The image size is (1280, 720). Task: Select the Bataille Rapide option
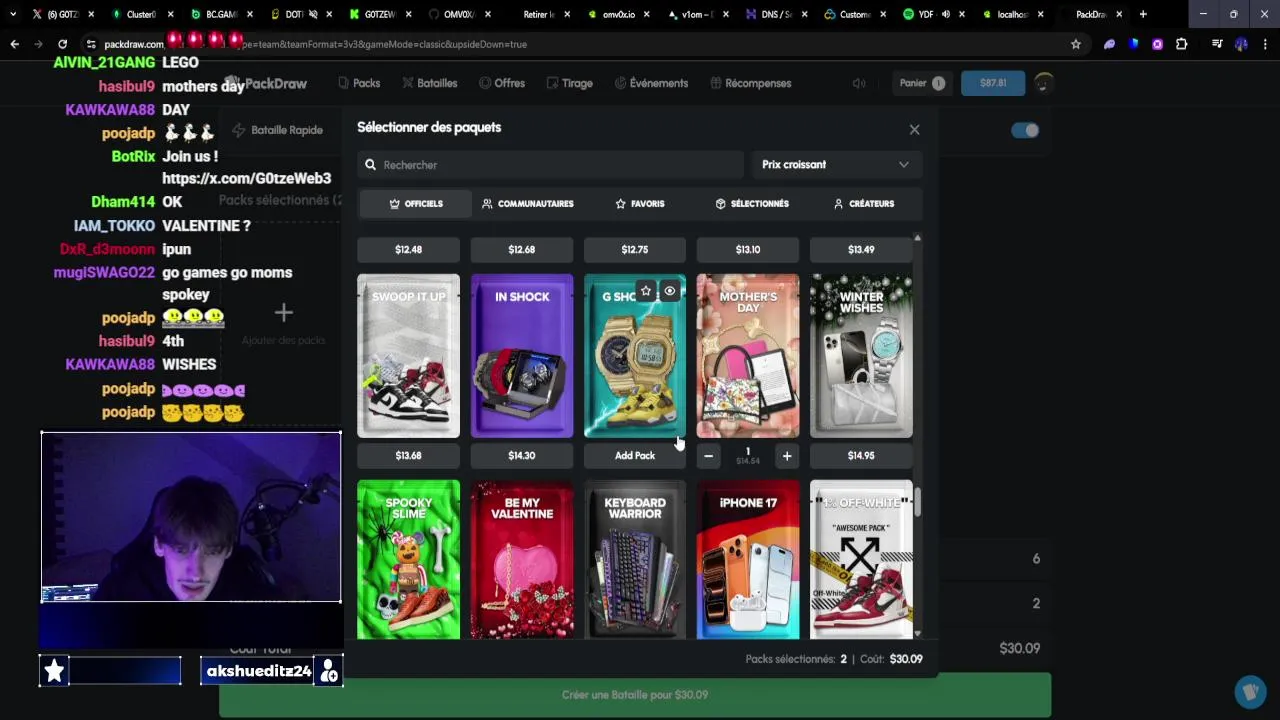pos(277,130)
